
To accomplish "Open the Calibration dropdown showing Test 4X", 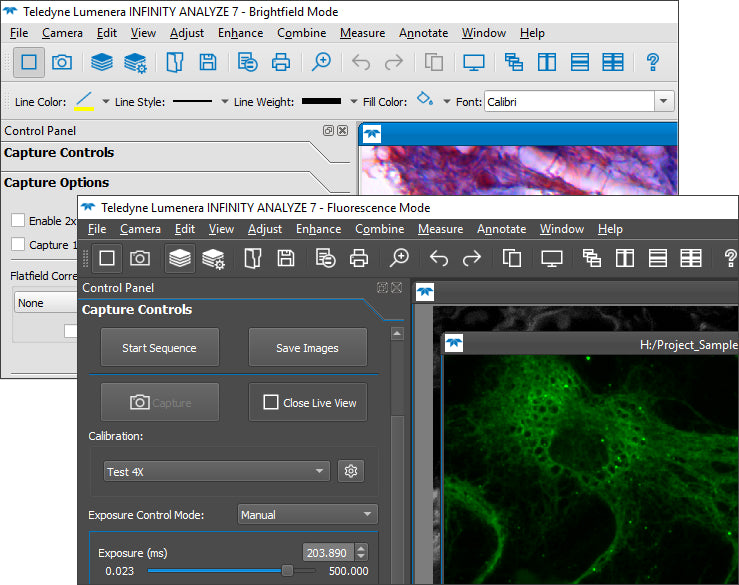I will pos(217,471).
